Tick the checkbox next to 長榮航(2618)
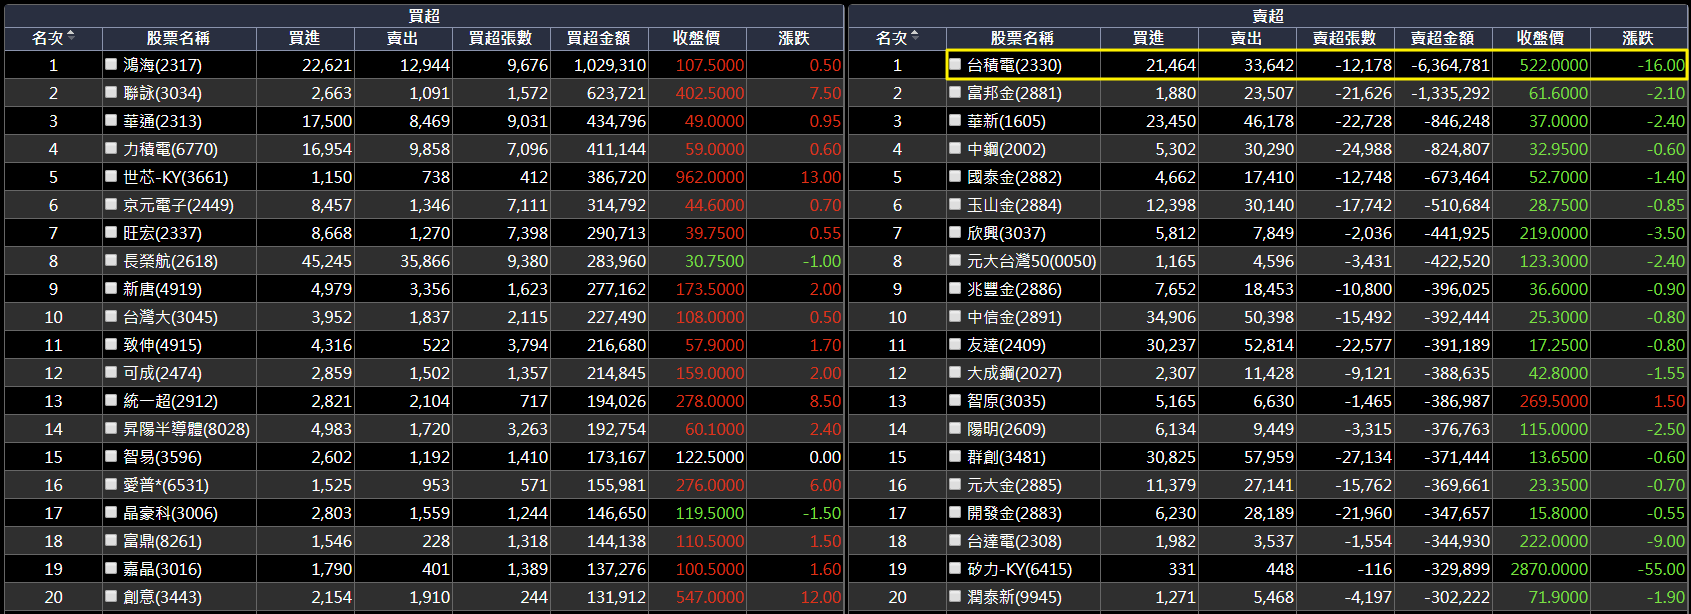Screen dimensions: 1691x614 (111, 260)
